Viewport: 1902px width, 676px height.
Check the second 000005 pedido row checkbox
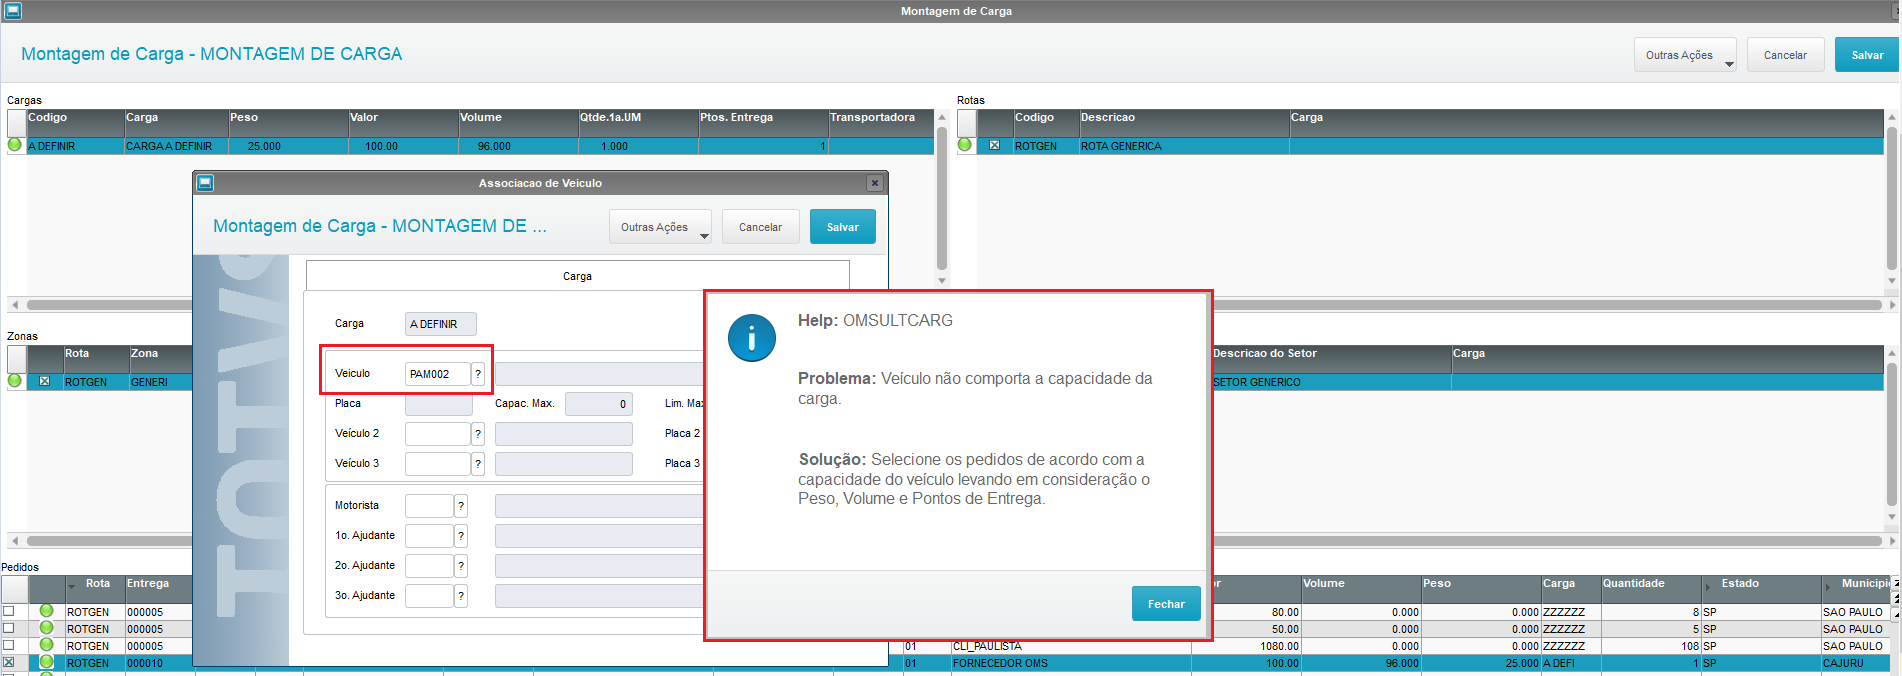tap(9, 628)
